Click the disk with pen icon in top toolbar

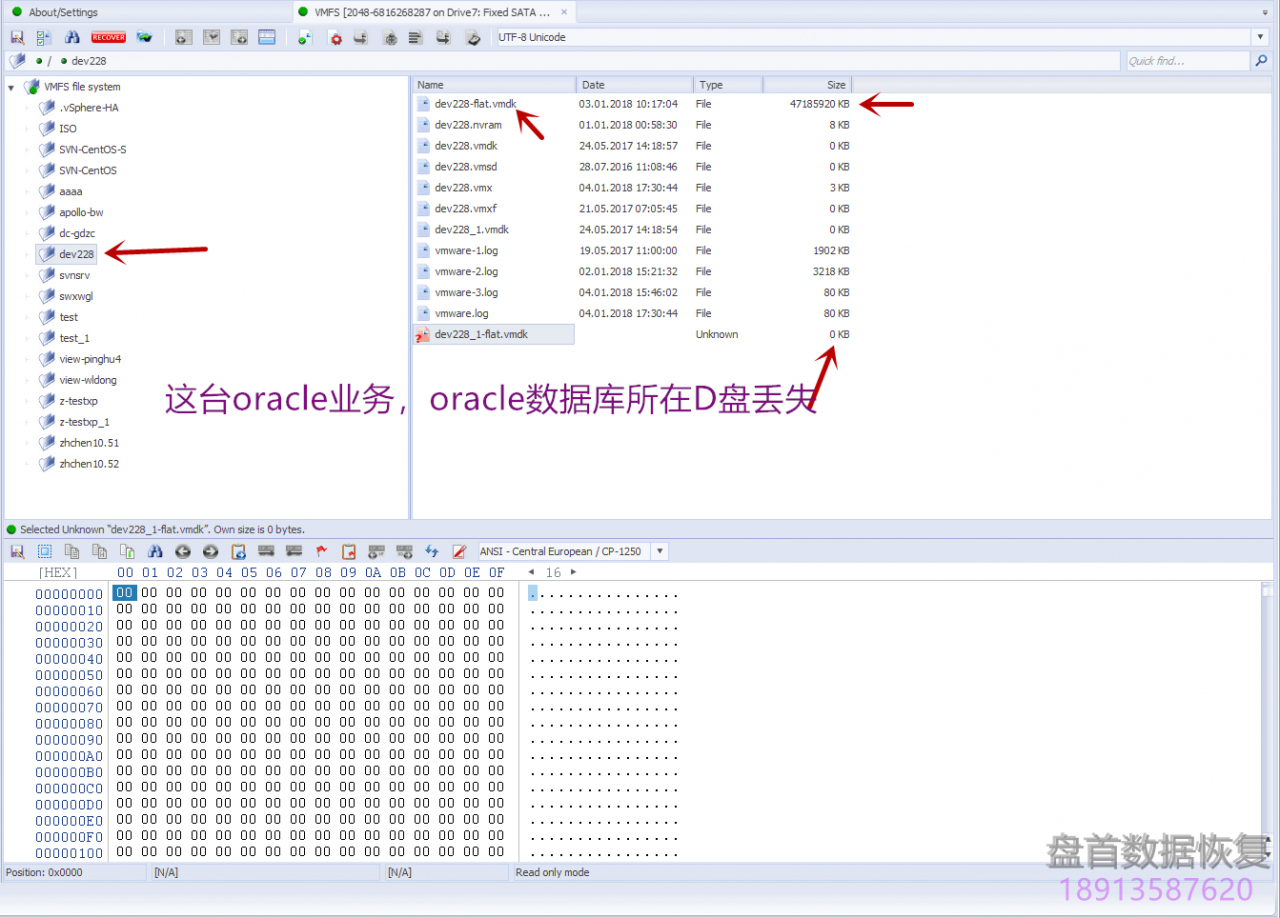(x=474, y=38)
